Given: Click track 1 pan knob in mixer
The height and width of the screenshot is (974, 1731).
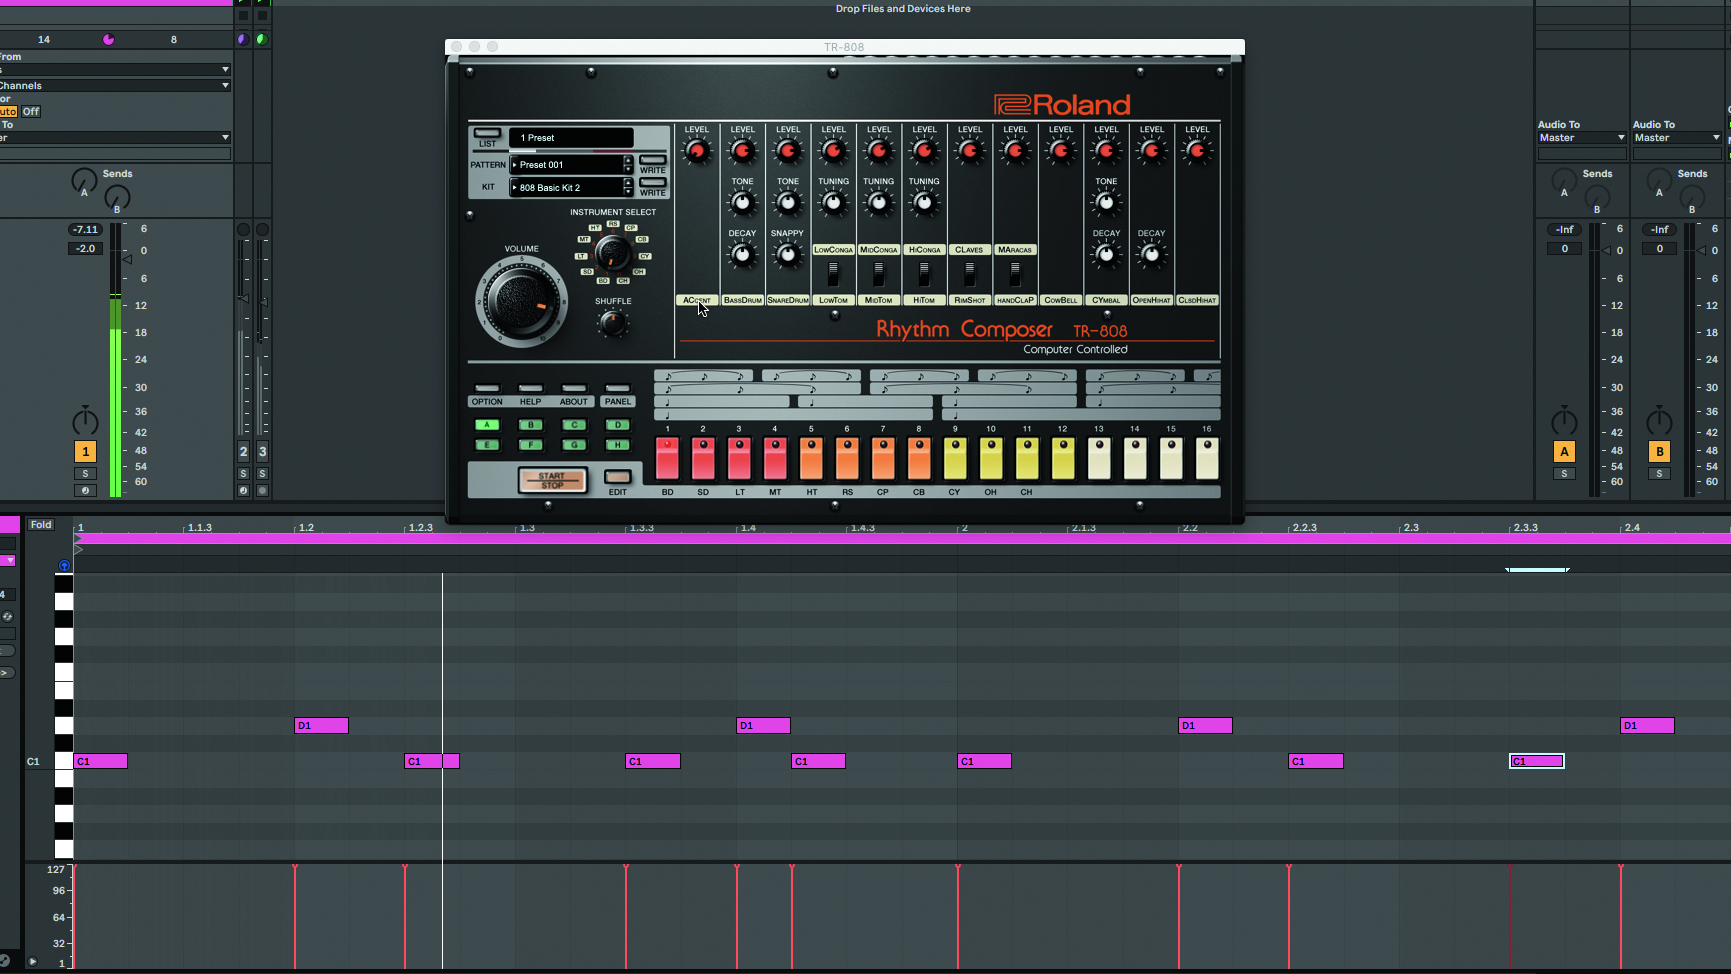Looking at the screenshot, I should [x=85, y=421].
